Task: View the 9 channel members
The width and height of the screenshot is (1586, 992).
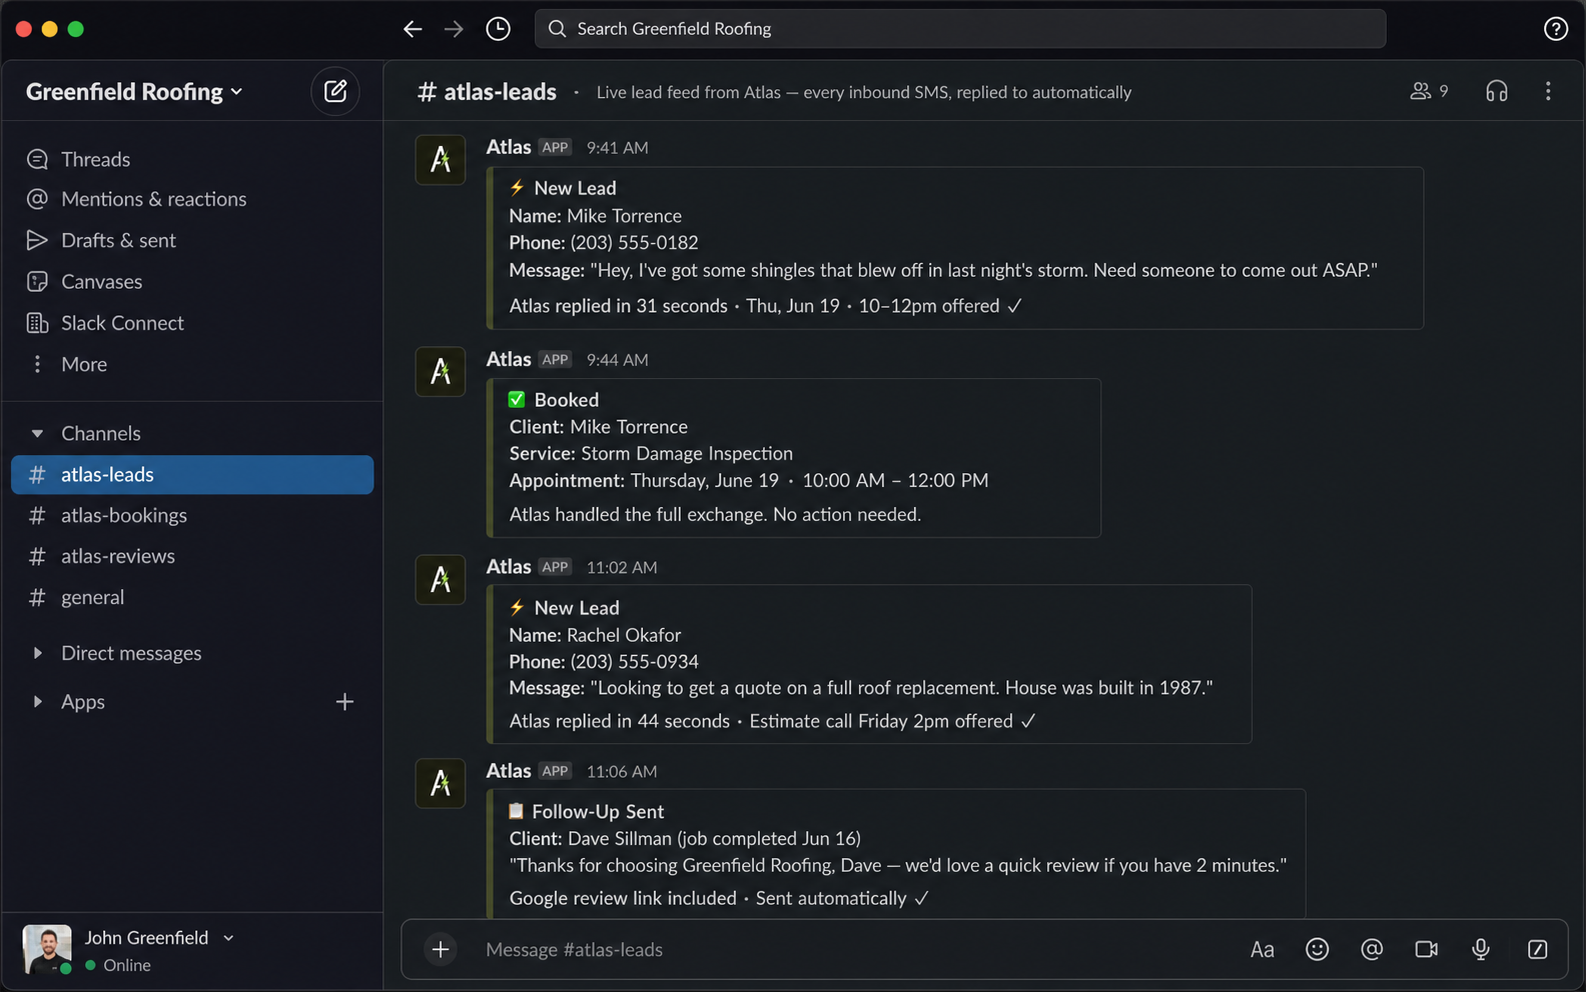Action: pos(1429,91)
